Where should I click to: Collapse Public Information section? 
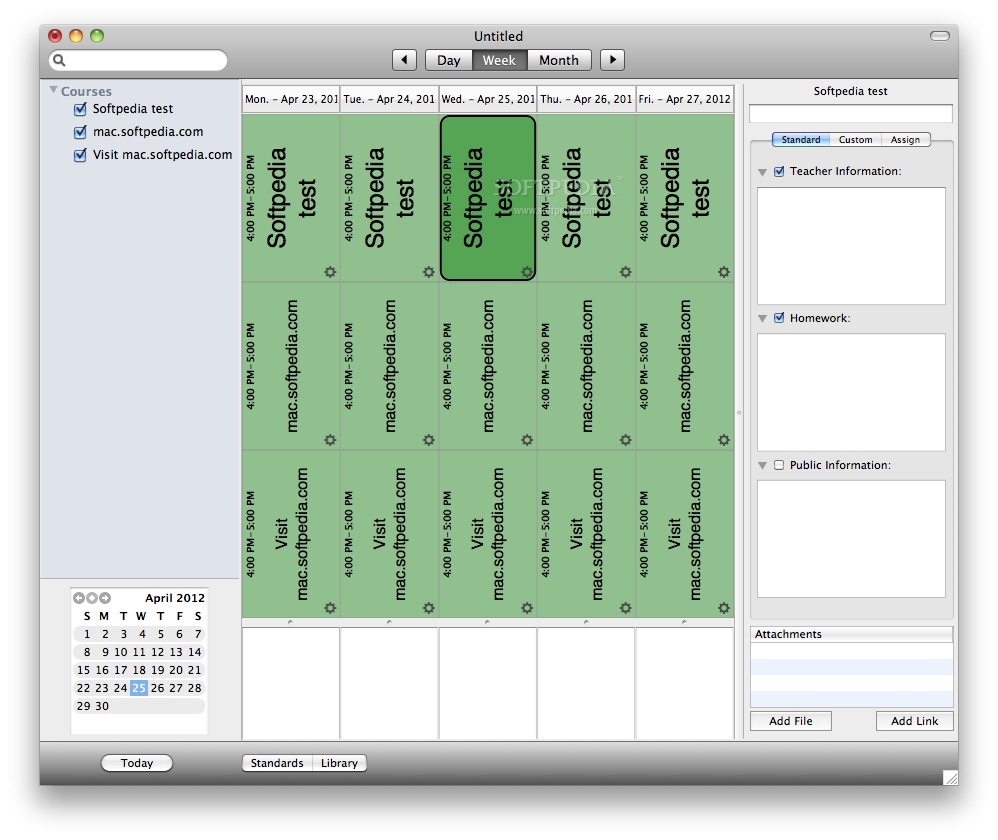click(x=763, y=466)
